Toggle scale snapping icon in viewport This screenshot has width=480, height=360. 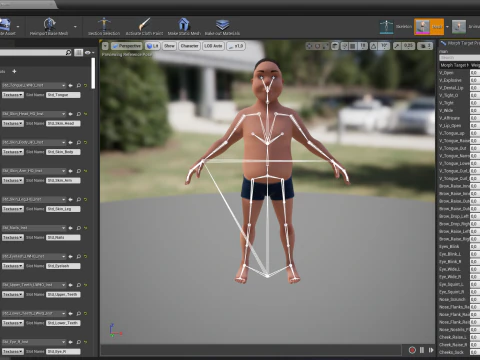pos(397,46)
